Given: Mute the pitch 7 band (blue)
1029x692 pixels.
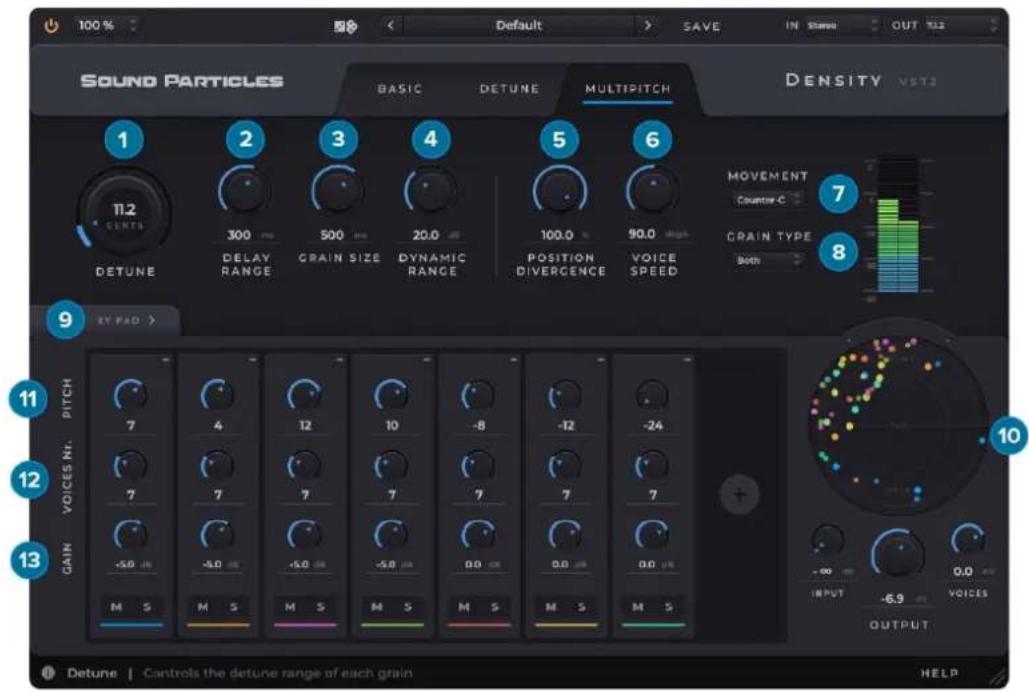Looking at the screenshot, I should [116, 607].
